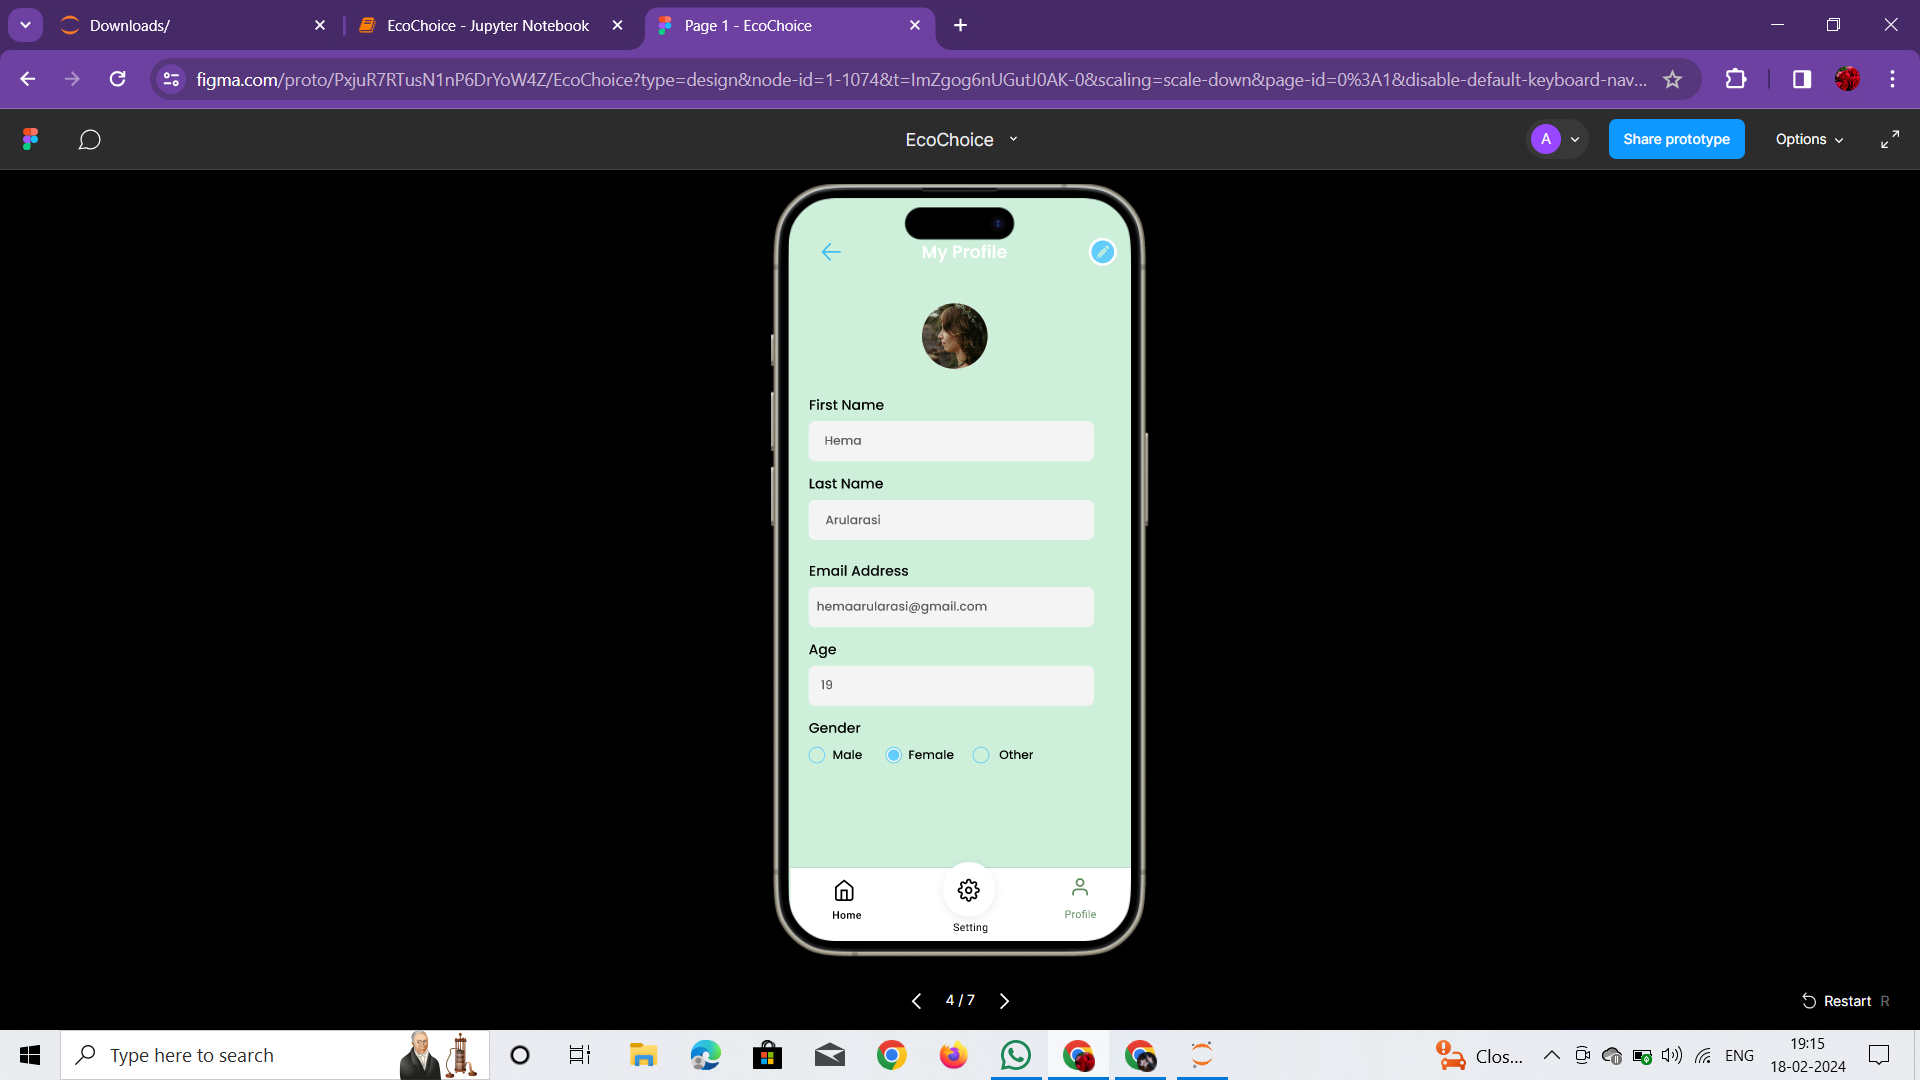The image size is (1920, 1080).
Task: Expand the EcoChoice title dropdown
Action: pos(1013,139)
